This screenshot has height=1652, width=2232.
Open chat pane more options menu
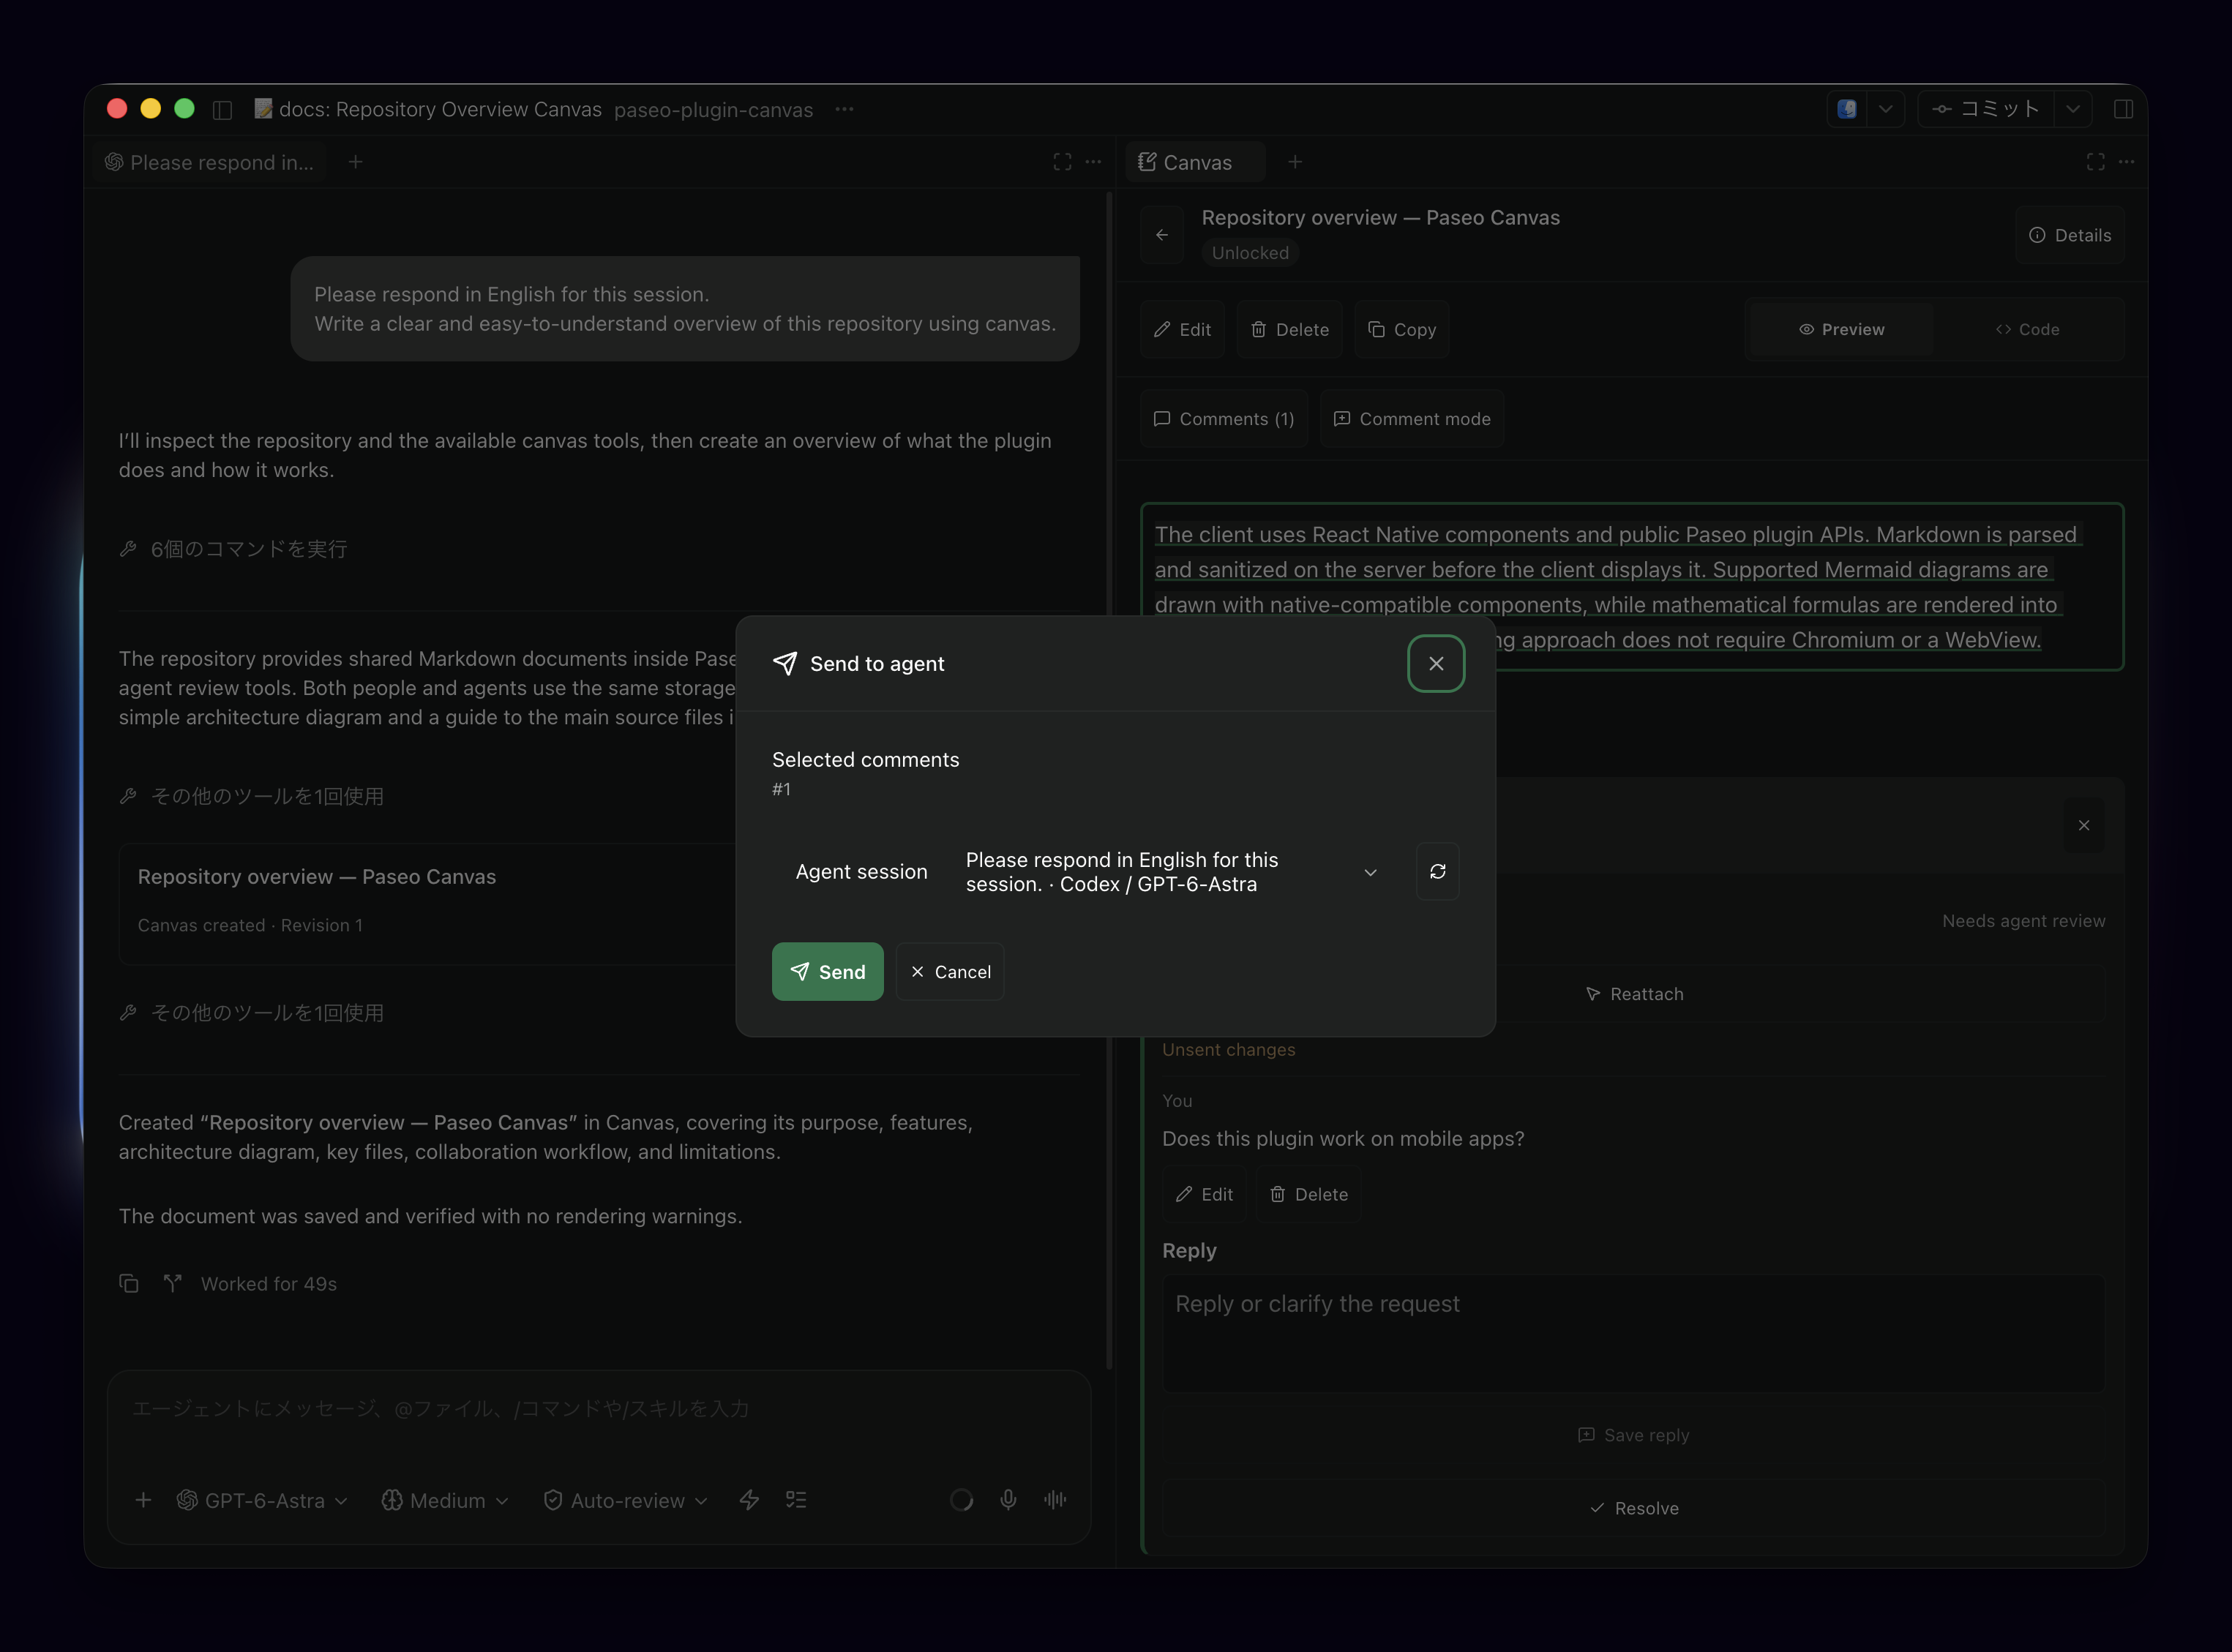coord(1093,162)
